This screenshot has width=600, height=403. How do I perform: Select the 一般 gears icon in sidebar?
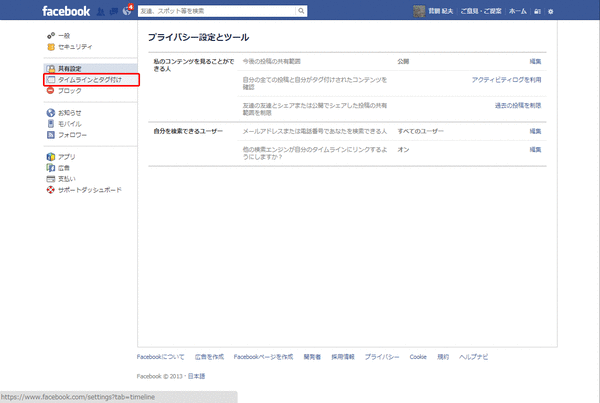51,36
